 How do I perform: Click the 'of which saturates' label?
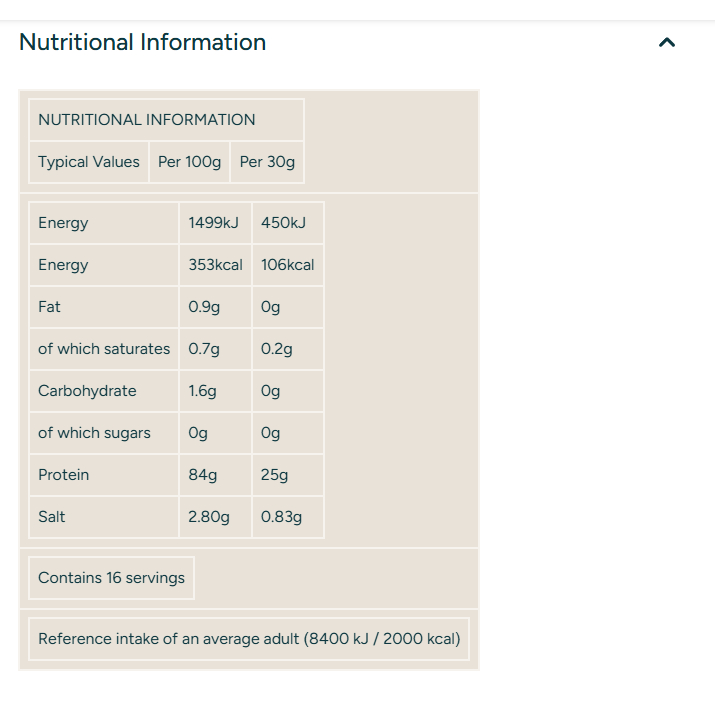point(104,349)
